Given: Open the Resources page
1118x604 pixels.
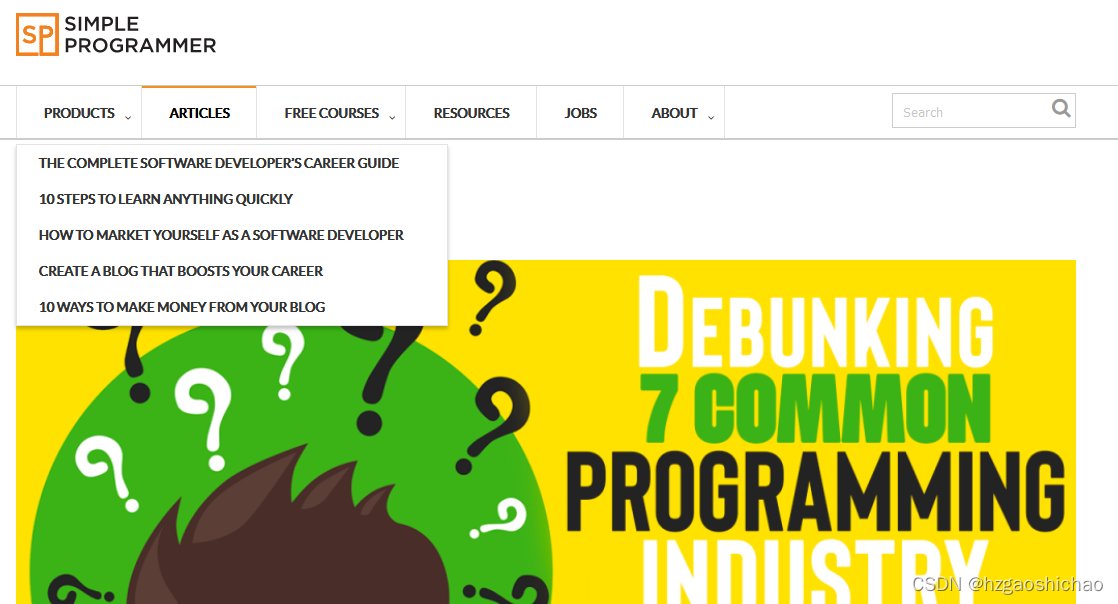Looking at the screenshot, I should click(x=471, y=113).
